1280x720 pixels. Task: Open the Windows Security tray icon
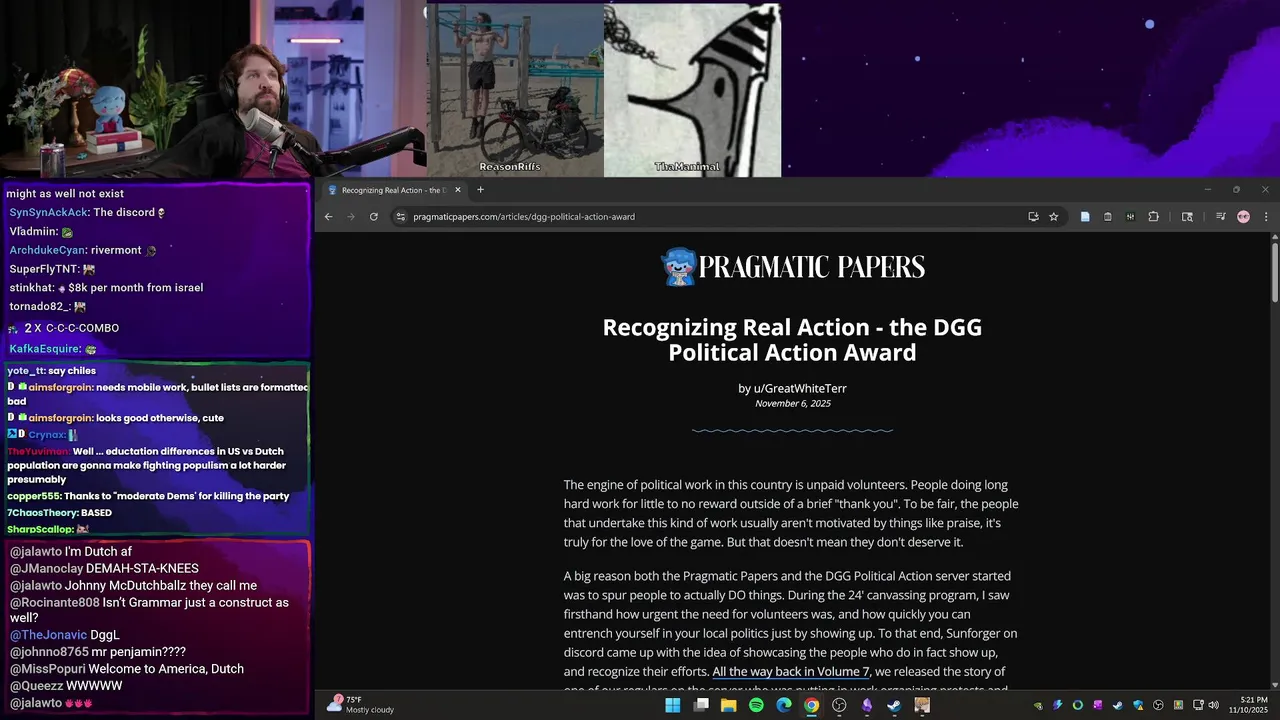1138,705
